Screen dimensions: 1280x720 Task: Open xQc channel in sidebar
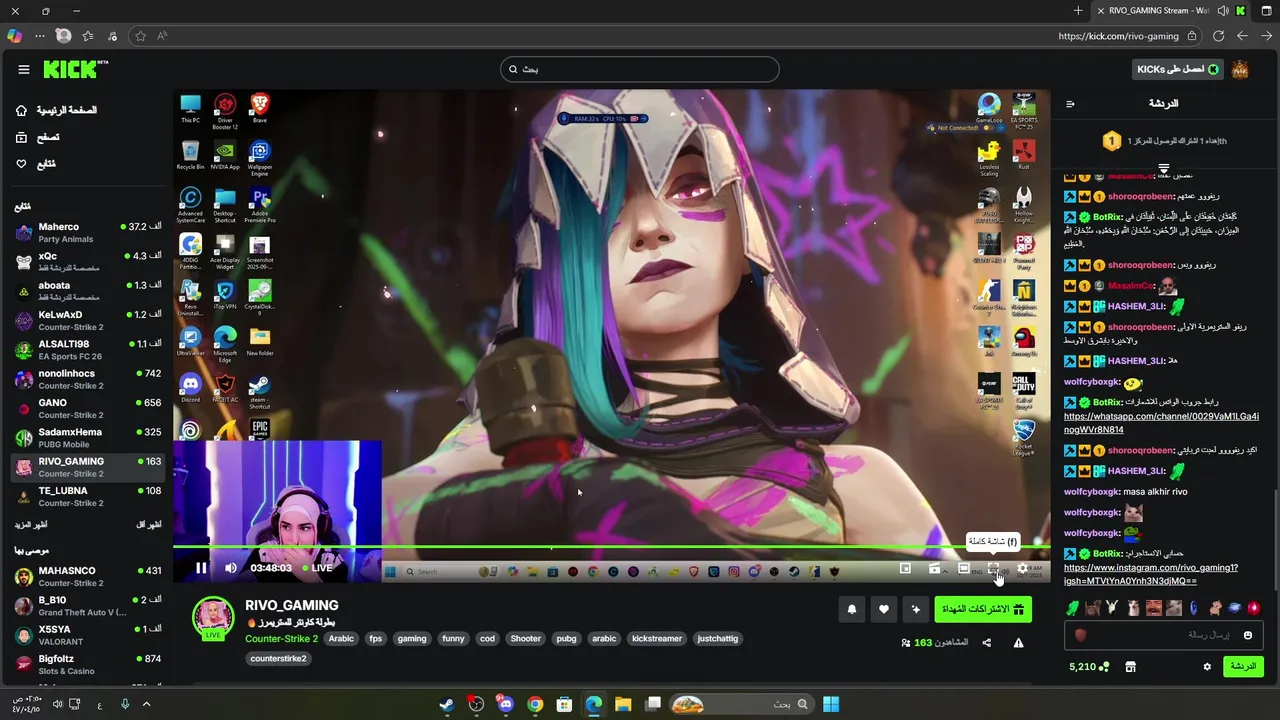pyautogui.click(x=88, y=262)
